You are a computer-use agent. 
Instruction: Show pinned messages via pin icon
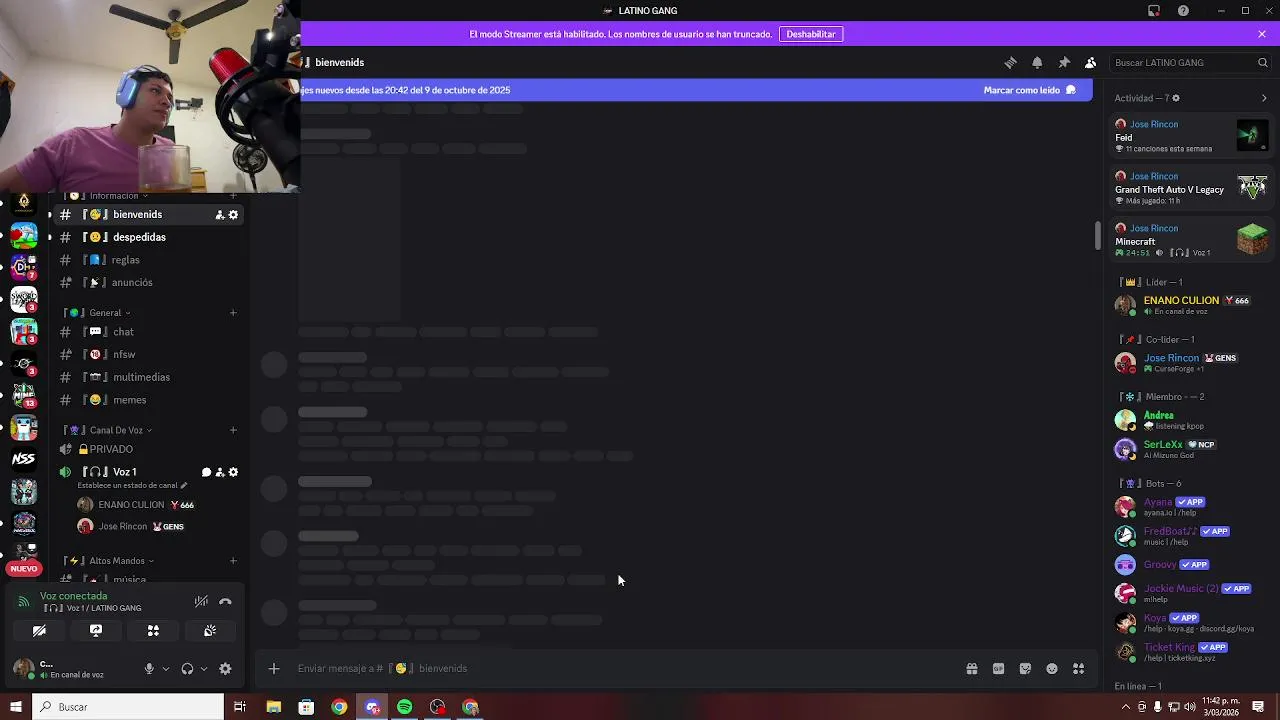coord(1064,62)
